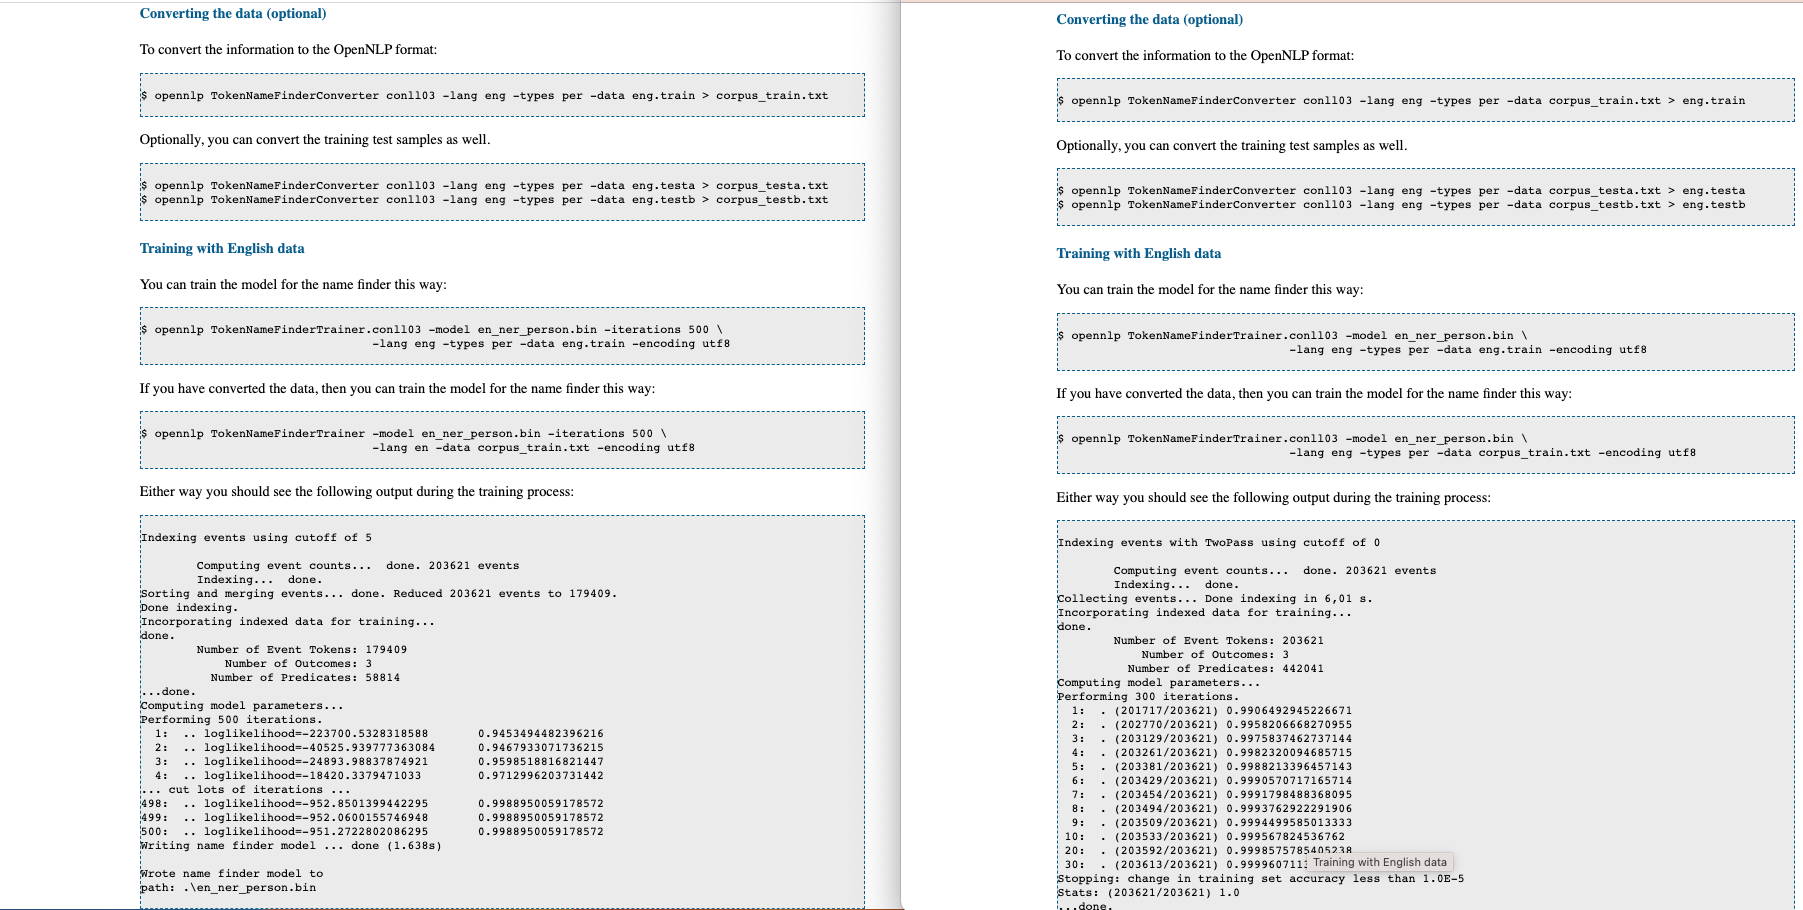The image size is (1803, 910).
Task: Click right page sentence "Either way you should see the following output"
Action: click(x=1274, y=498)
